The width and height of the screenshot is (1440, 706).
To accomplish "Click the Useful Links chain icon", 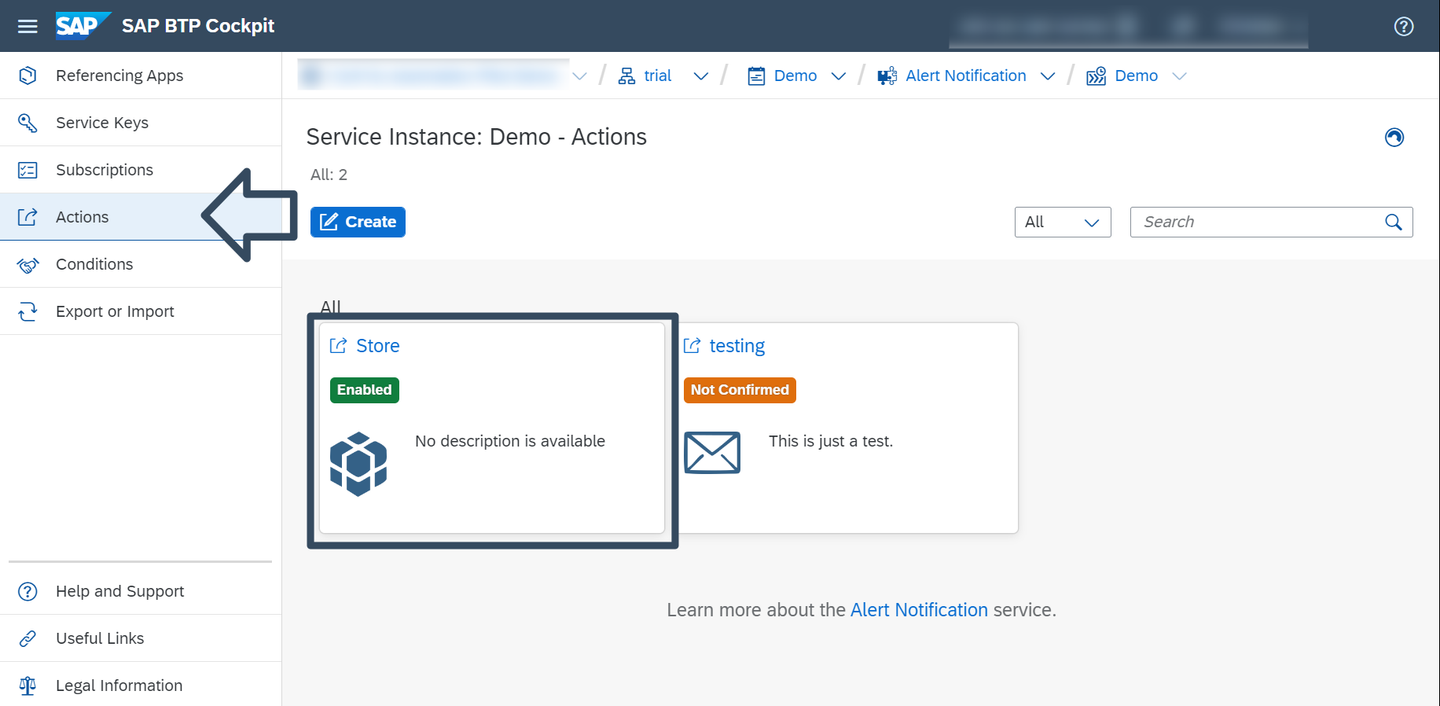I will coord(28,638).
